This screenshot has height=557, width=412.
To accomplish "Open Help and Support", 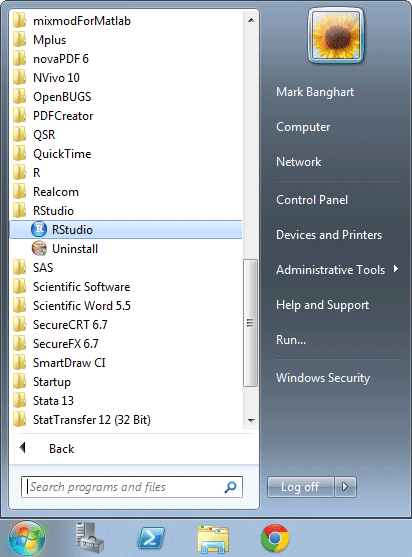I will (322, 305).
